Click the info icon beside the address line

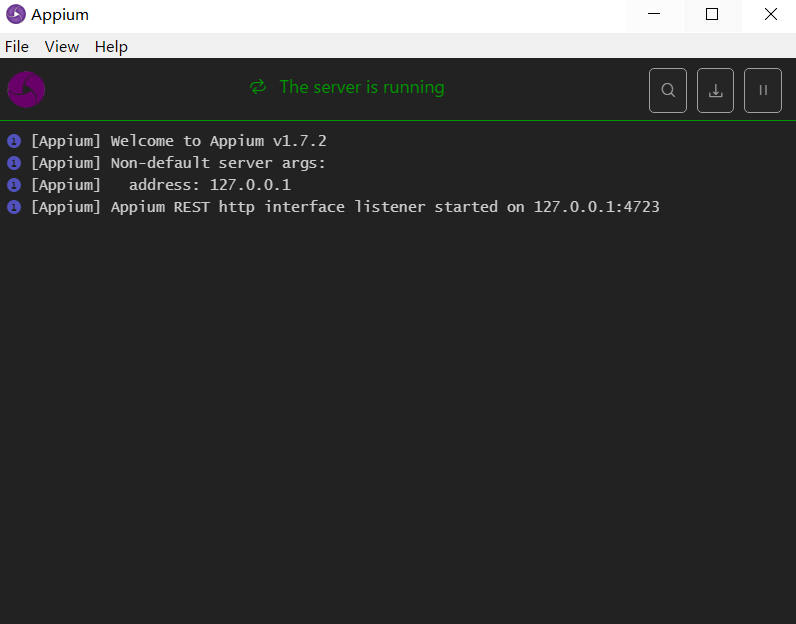pos(14,185)
